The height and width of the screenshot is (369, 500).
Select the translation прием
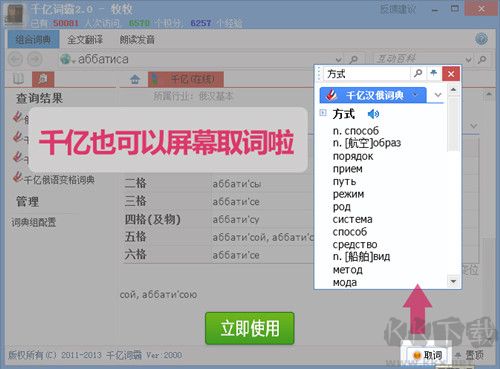(x=347, y=169)
